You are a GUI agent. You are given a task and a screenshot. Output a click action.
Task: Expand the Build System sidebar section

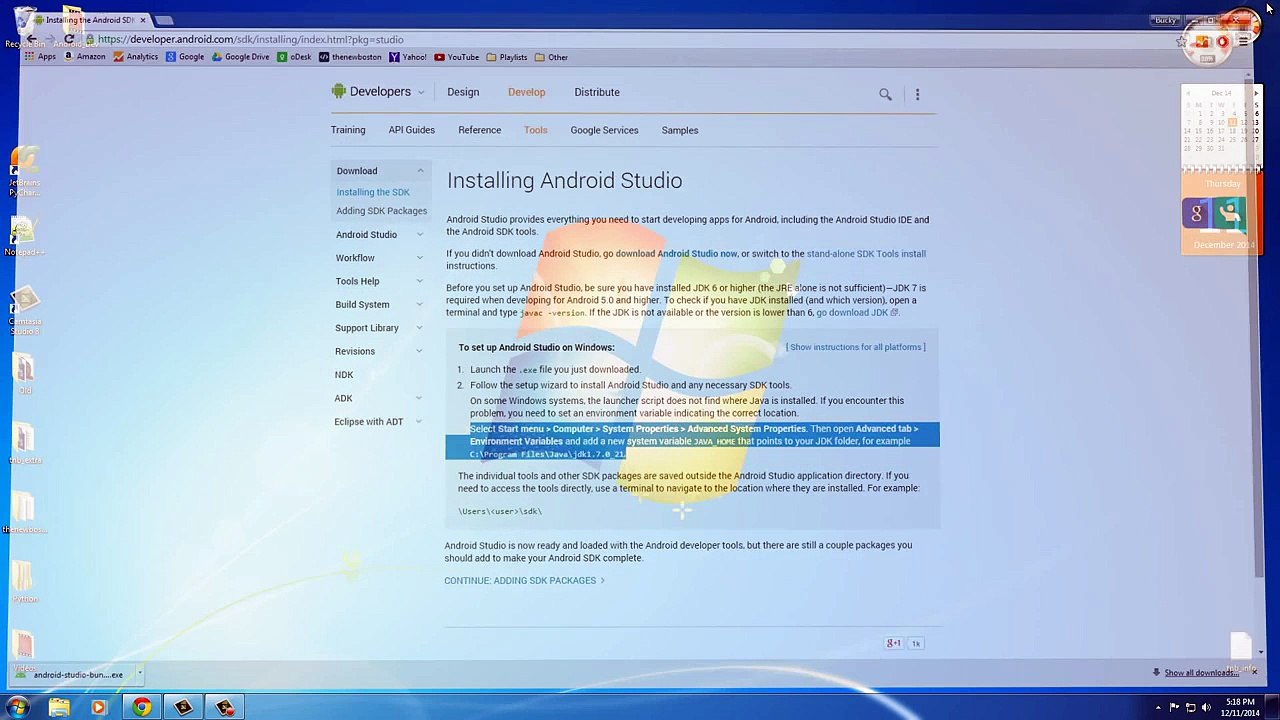(x=419, y=305)
